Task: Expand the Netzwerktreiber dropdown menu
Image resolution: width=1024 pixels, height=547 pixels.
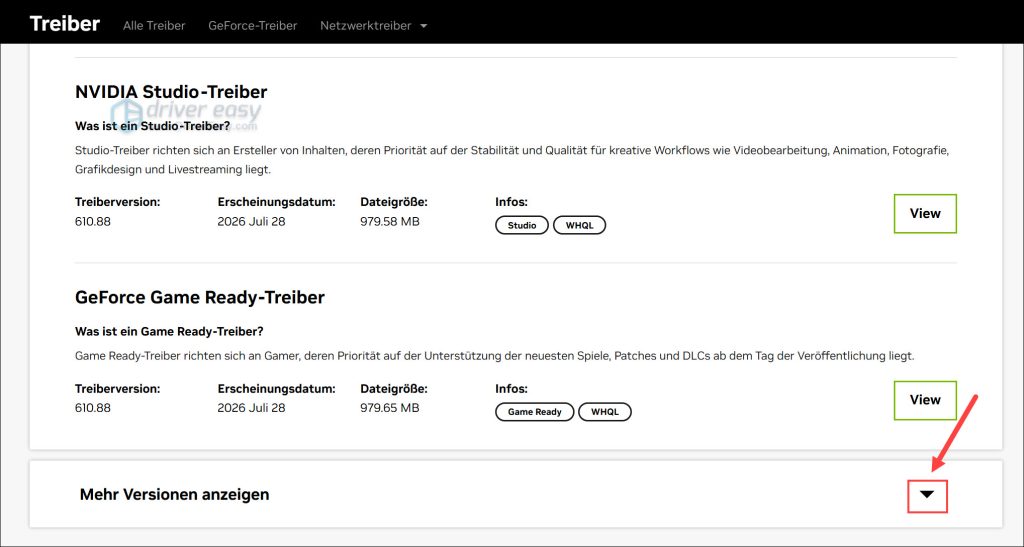Action: (x=374, y=25)
